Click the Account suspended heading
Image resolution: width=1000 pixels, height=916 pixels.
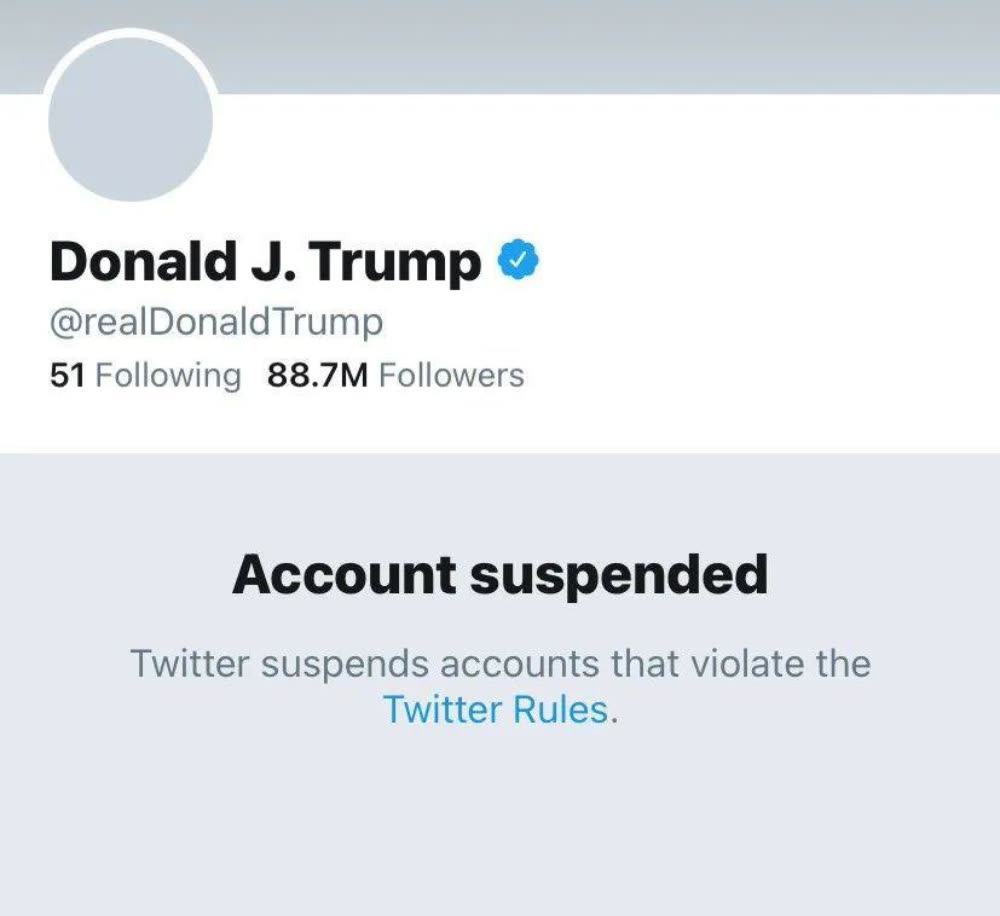[500, 574]
